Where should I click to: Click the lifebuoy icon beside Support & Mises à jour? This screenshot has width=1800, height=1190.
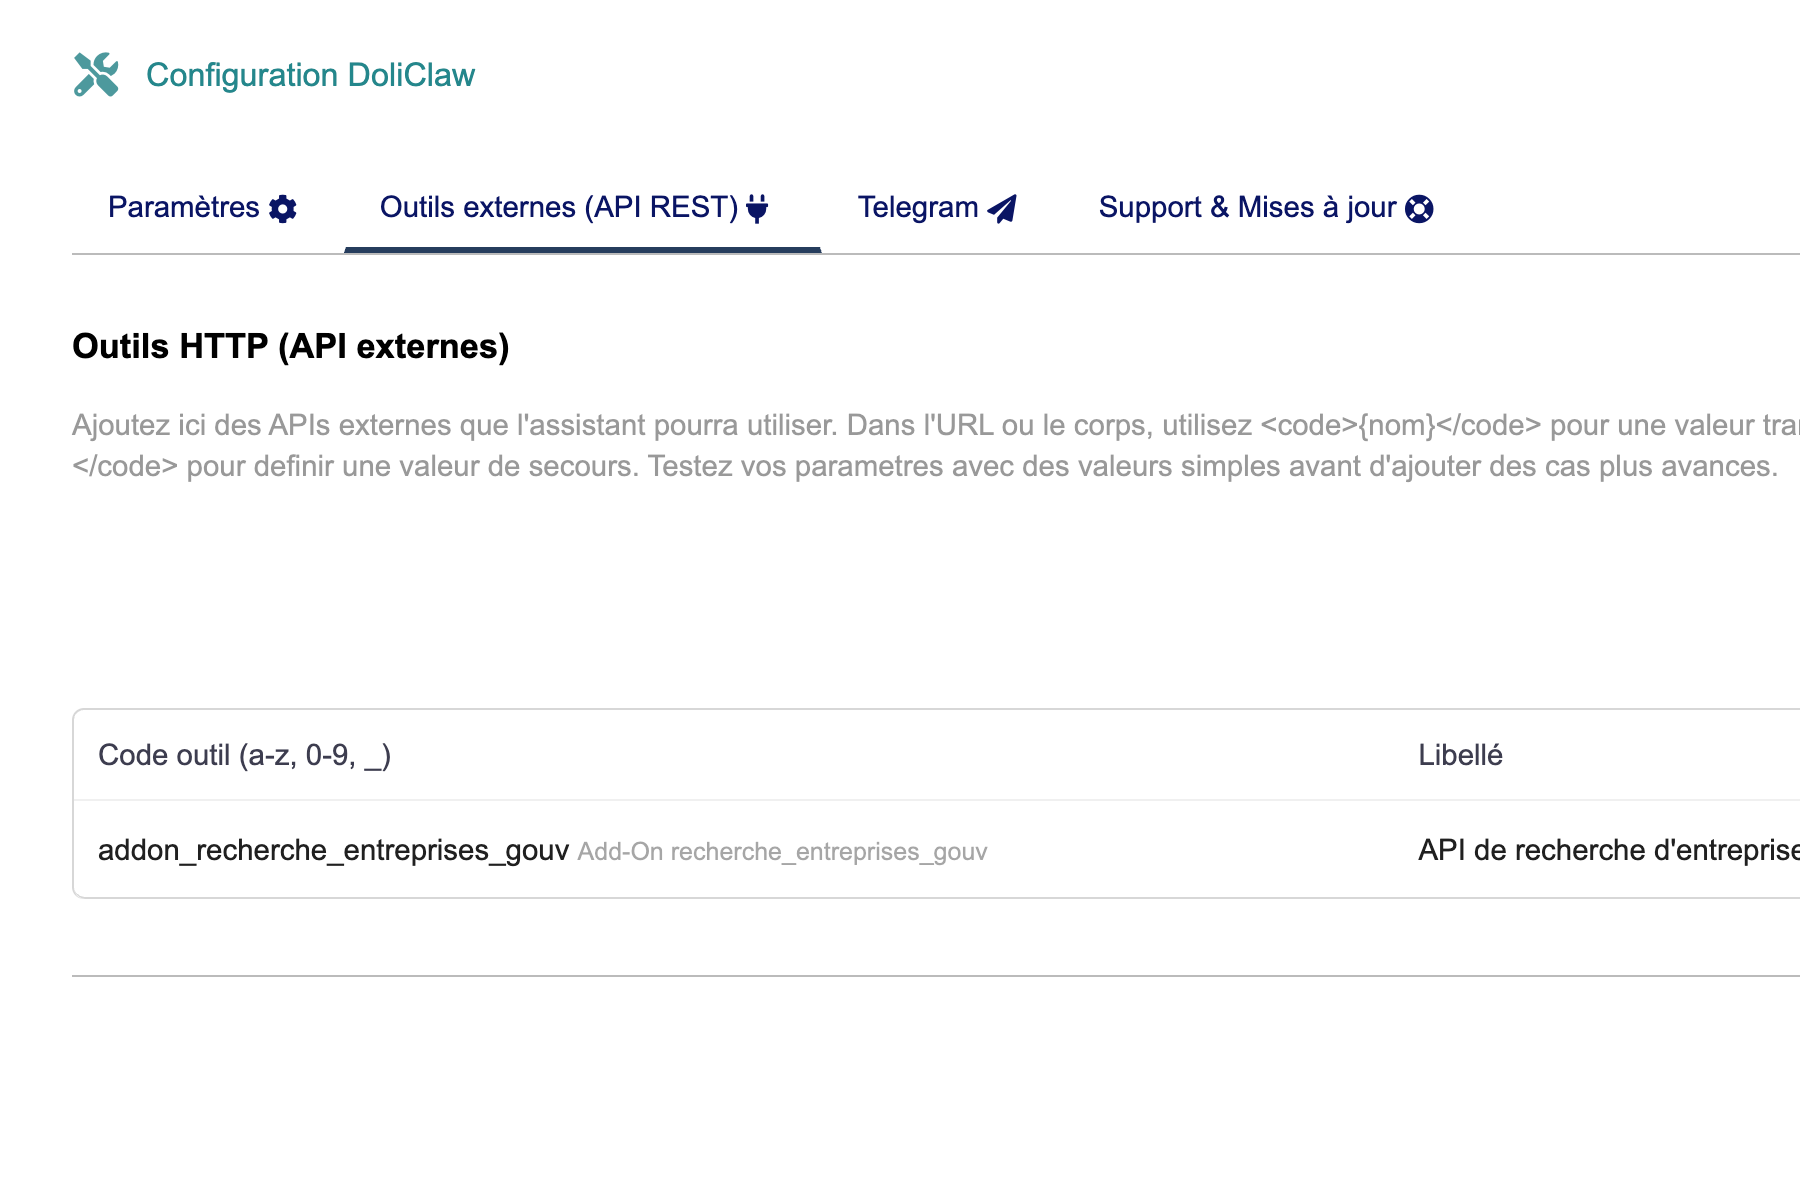(1419, 208)
